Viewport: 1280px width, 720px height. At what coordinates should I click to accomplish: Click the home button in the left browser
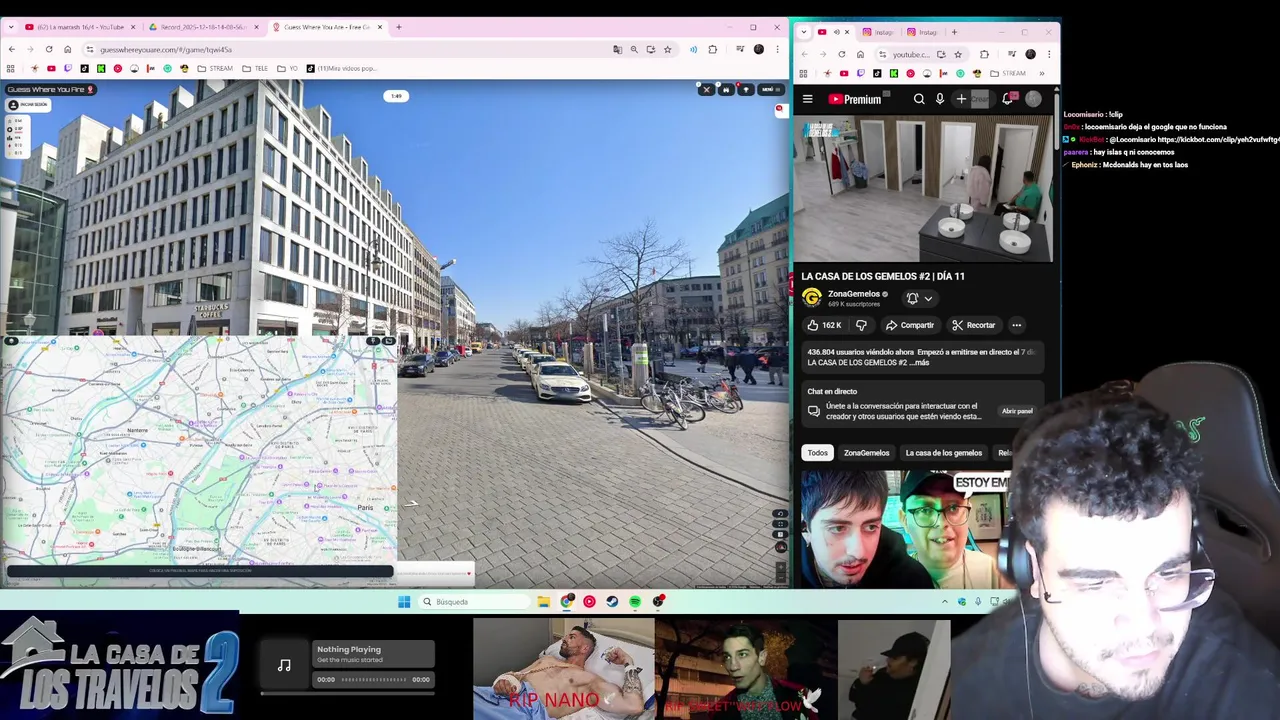(x=68, y=49)
